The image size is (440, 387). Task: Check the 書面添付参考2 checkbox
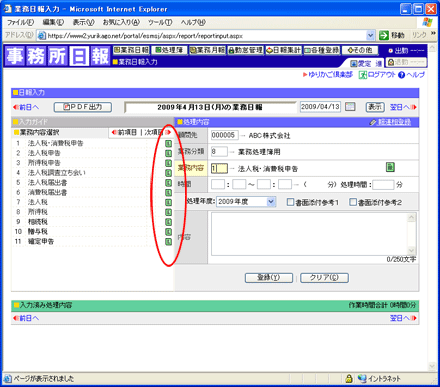(353, 202)
